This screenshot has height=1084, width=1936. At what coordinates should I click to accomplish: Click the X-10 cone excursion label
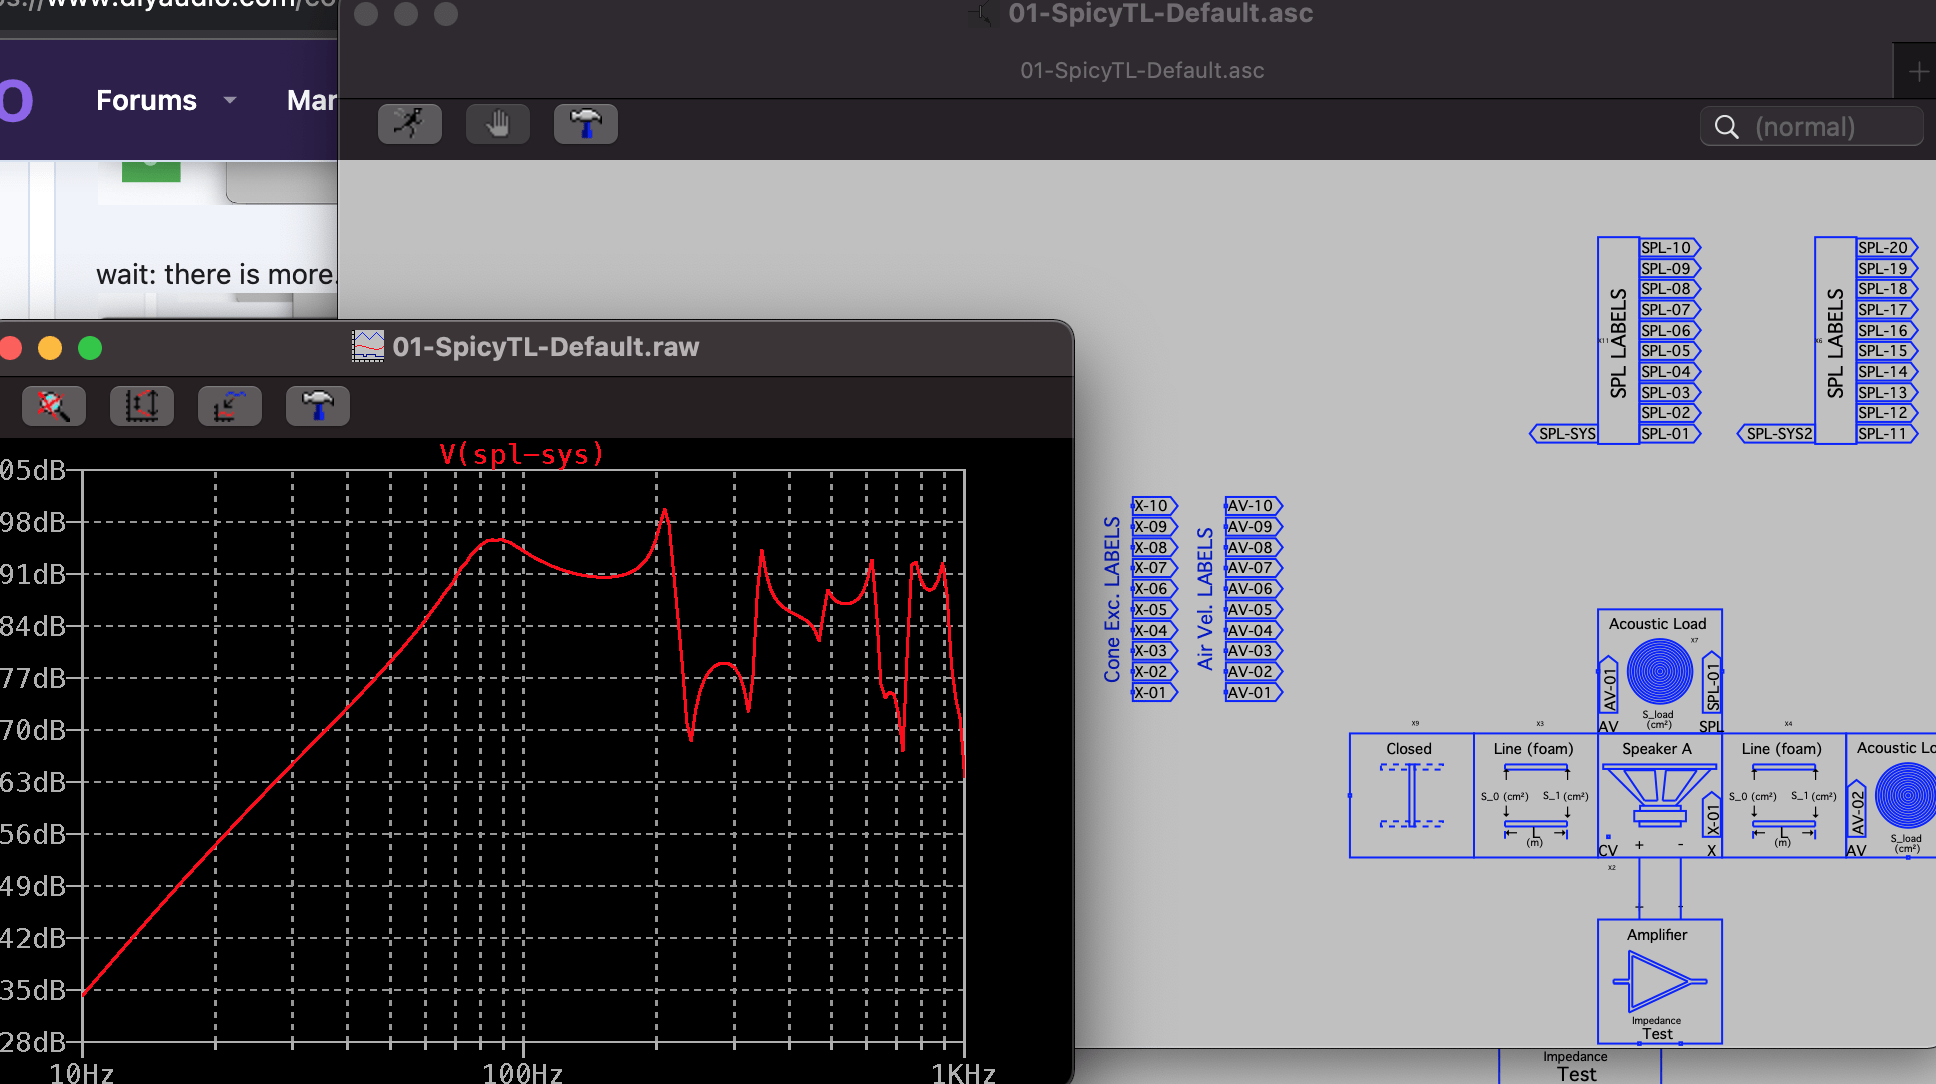click(1154, 506)
